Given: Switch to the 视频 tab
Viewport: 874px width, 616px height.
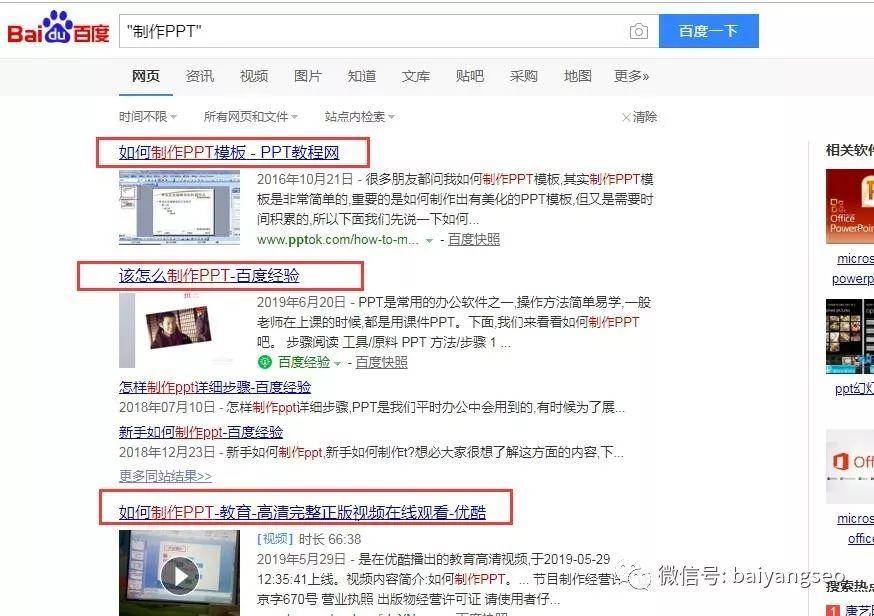Looking at the screenshot, I should (254, 76).
